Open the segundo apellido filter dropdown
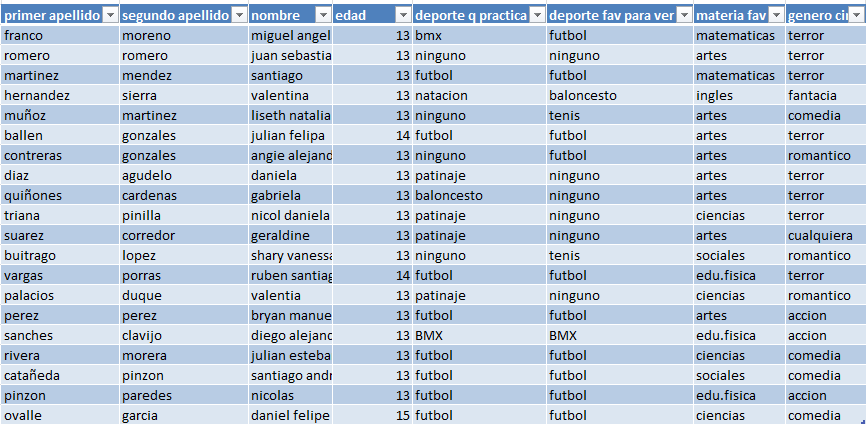 tap(238, 15)
